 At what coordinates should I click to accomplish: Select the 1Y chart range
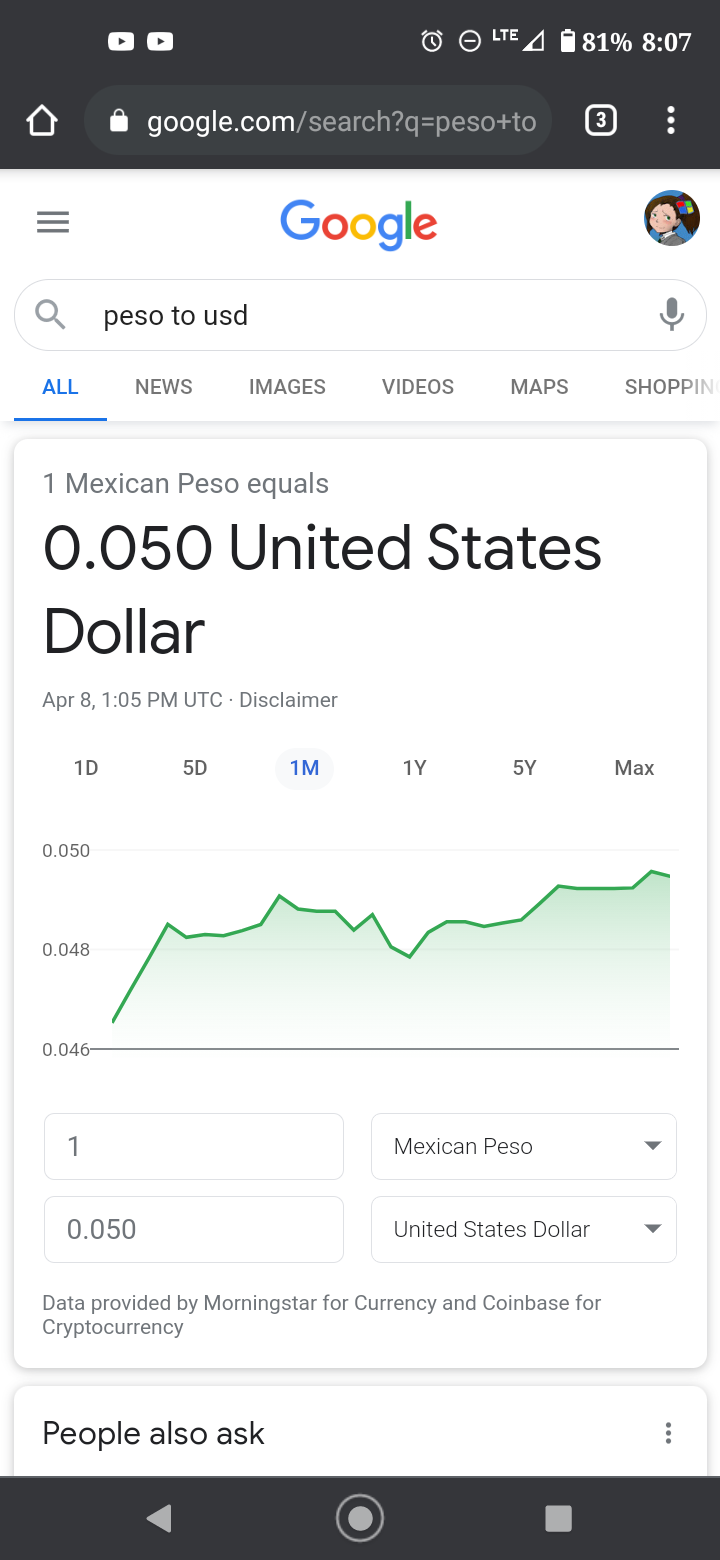(x=414, y=768)
